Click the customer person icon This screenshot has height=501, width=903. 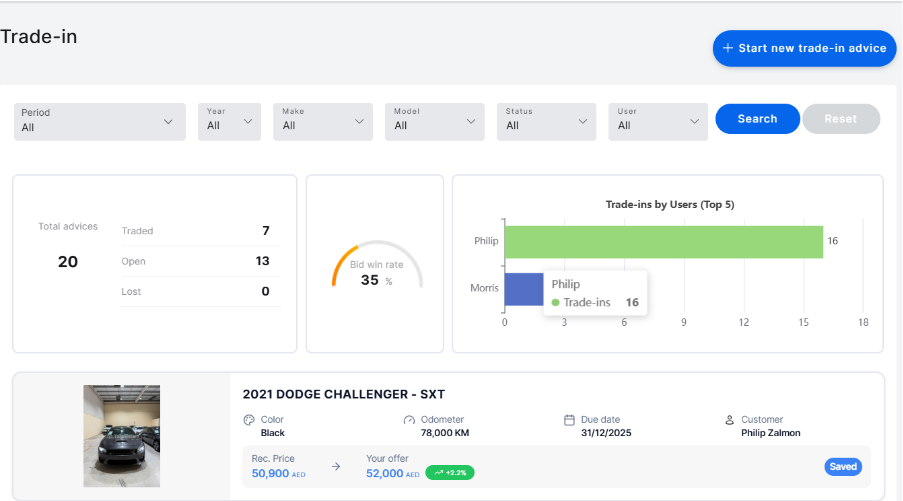click(x=730, y=420)
